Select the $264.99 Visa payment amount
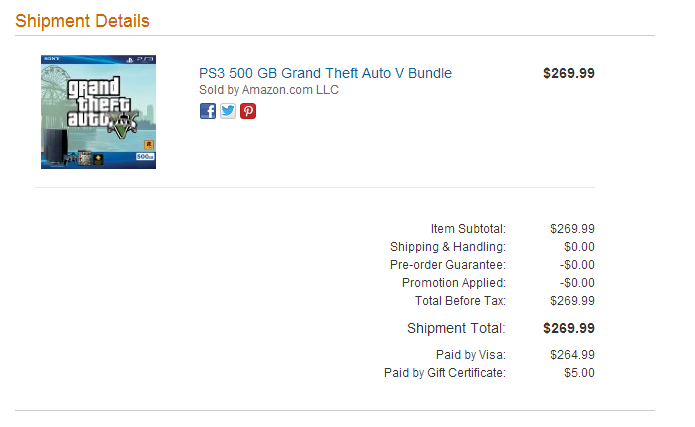Viewport: 695px width, 427px height. [572, 355]
